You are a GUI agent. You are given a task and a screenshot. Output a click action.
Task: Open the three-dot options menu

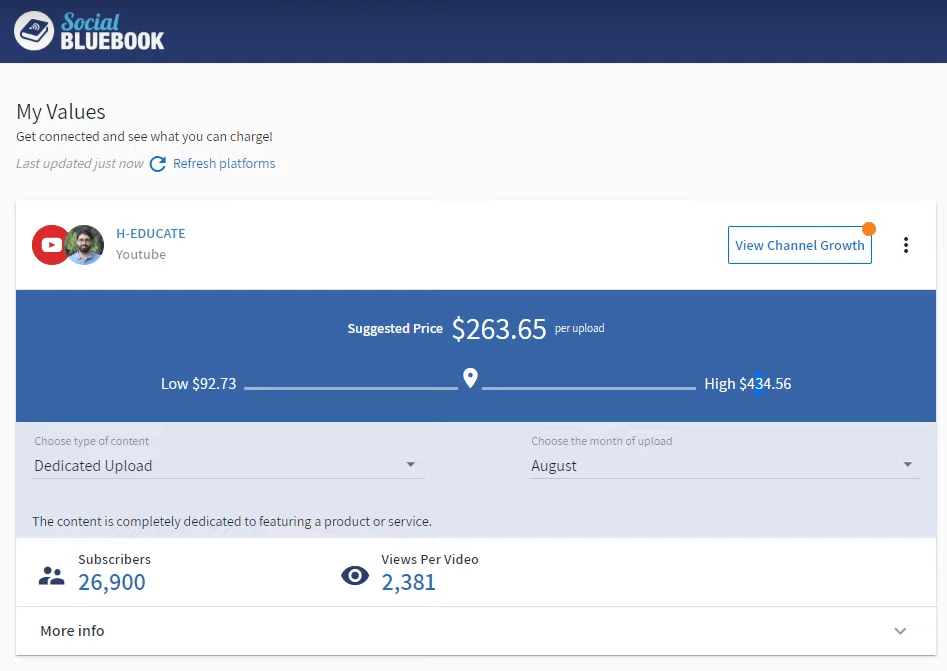point(906,244)
